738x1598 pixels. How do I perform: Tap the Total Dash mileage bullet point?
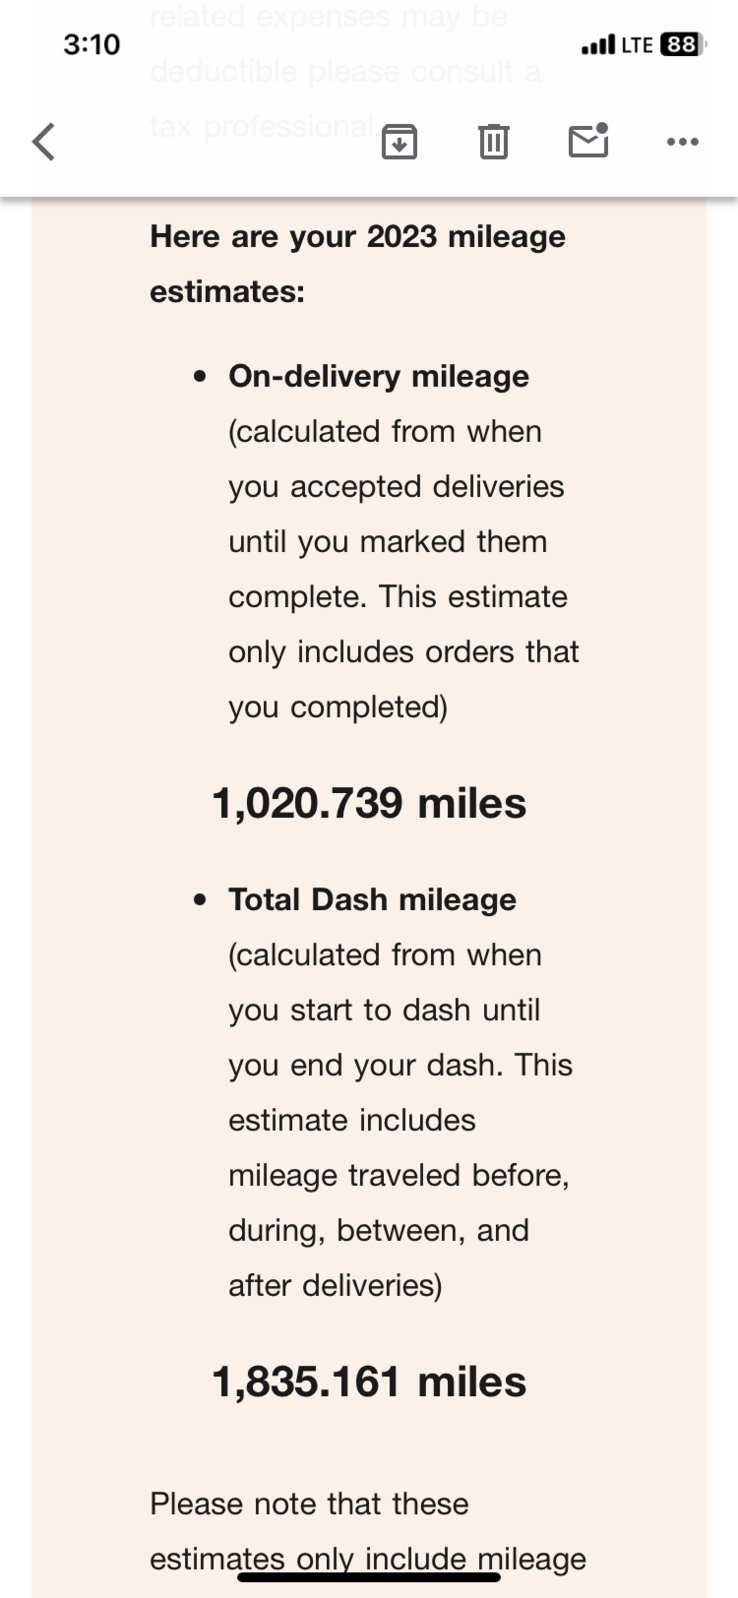tap(201, 900)
